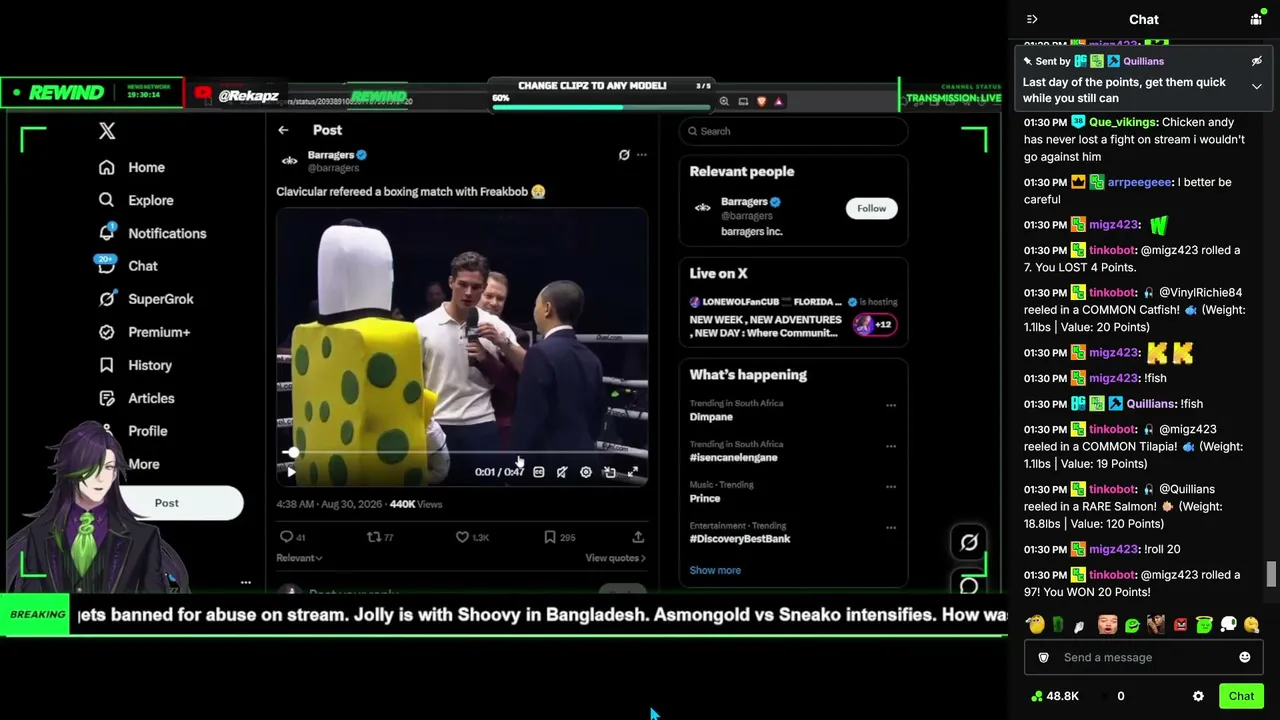Click the YouTube icon beside @Rekapz
Image resolution: width=1280 pixels, height=720 pixels.
tap(203, 94)
